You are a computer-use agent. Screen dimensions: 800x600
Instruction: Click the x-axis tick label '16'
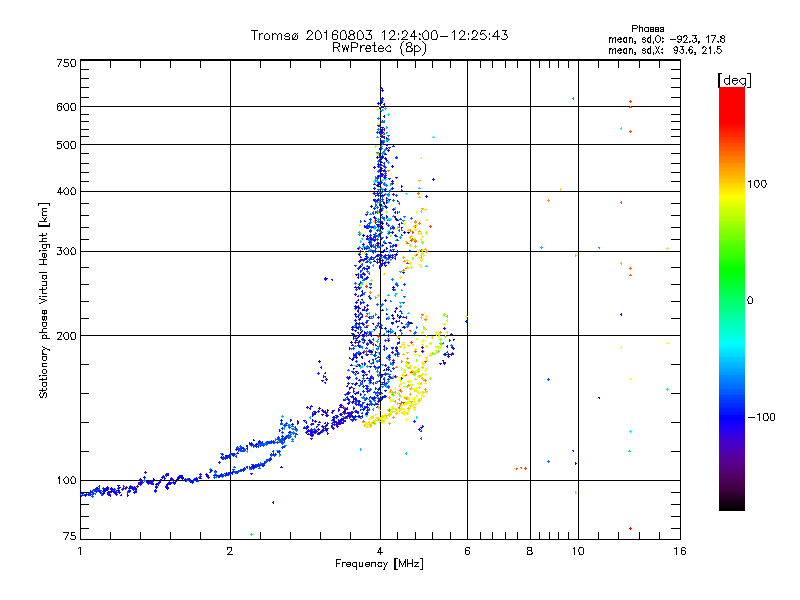(x=680, y=551)
